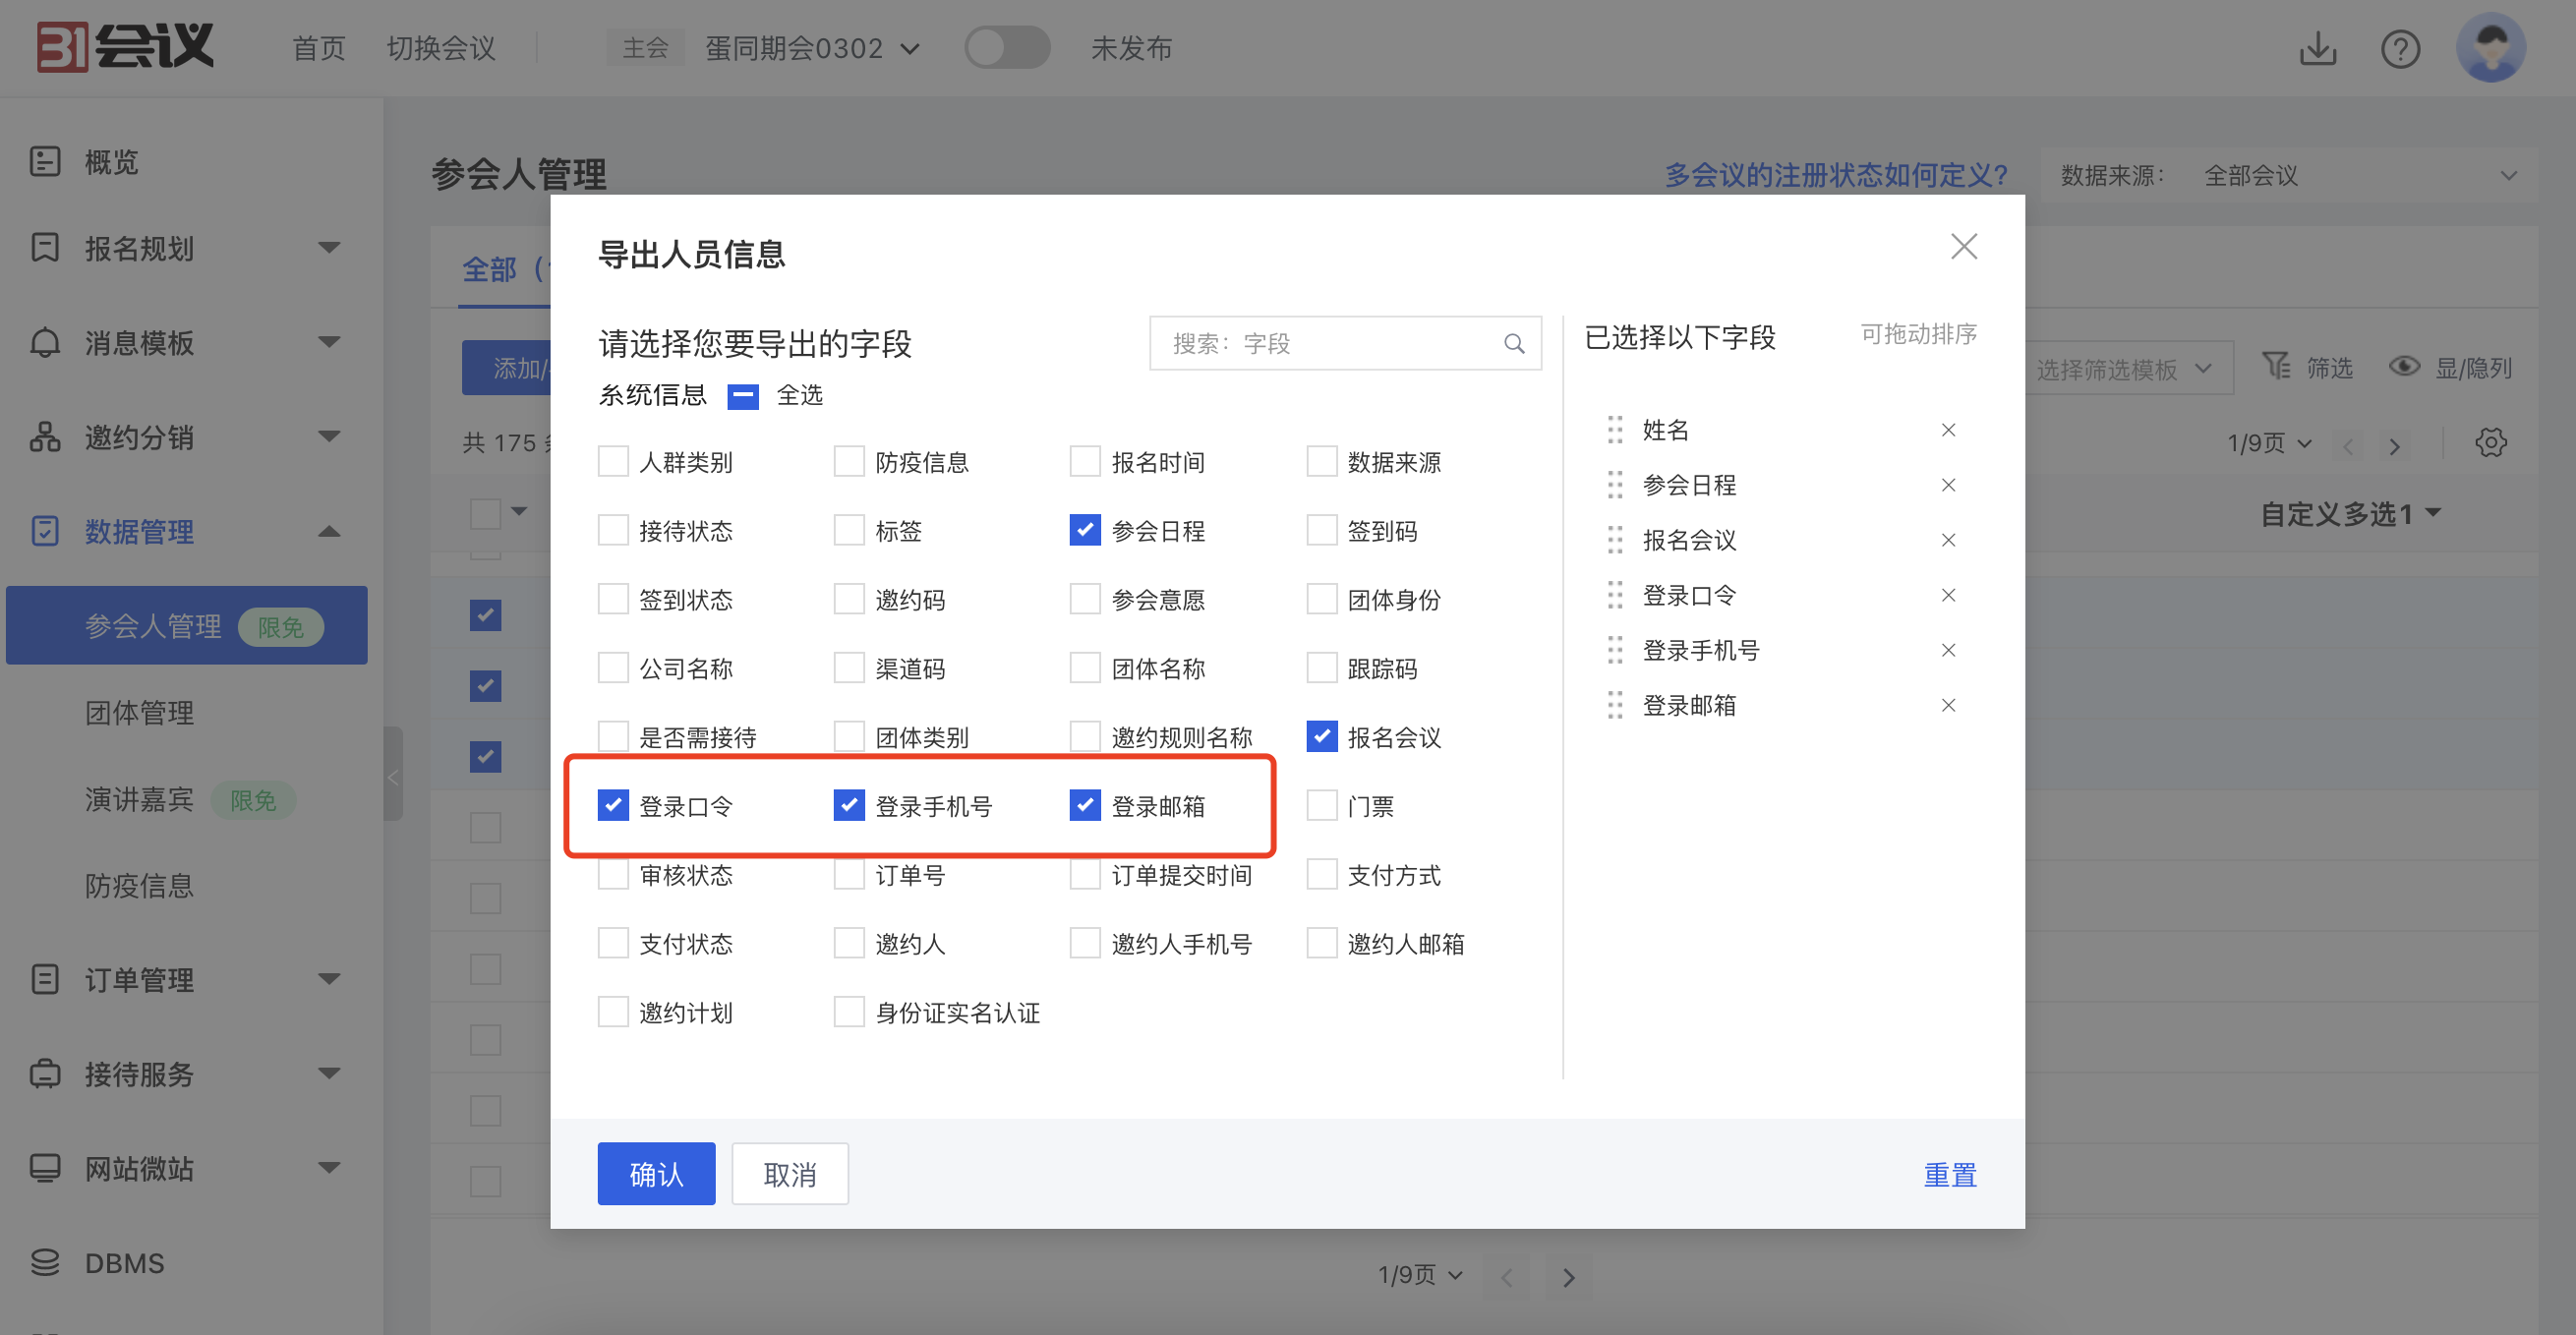Open 演讲嘉宾 in the sidebar

[139, 799]
